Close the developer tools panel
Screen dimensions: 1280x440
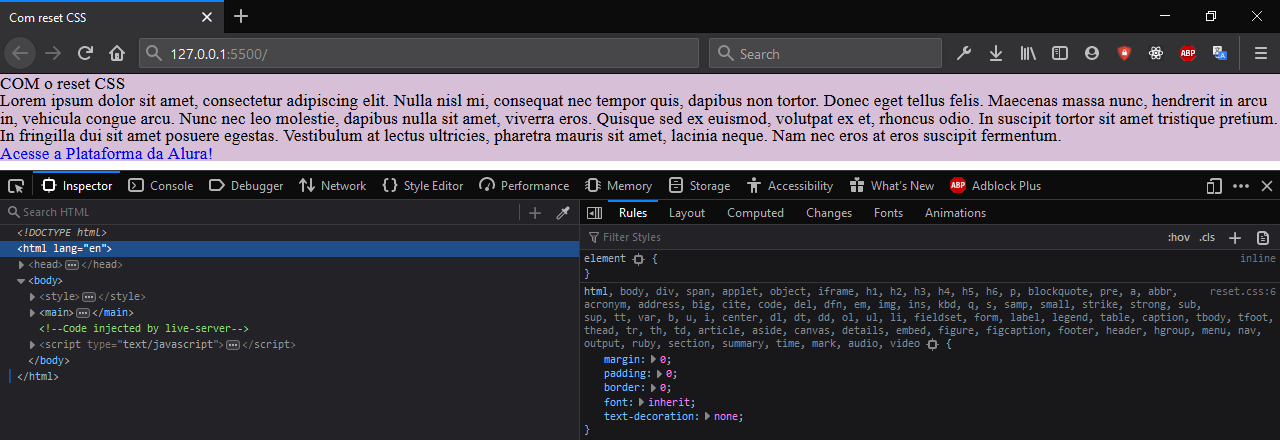(x=1266, y=186)
